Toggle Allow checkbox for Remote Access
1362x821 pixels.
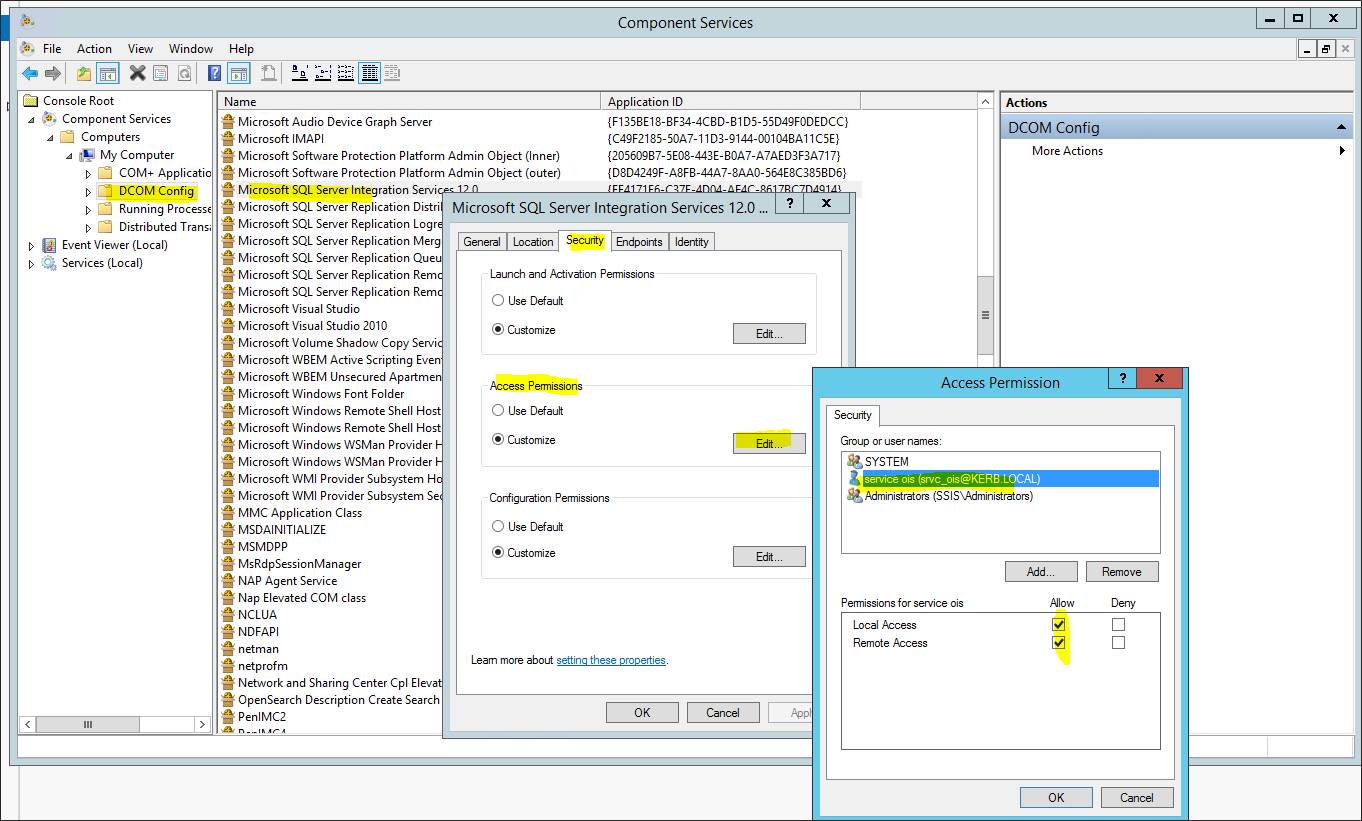click(x=1059, y=642)
